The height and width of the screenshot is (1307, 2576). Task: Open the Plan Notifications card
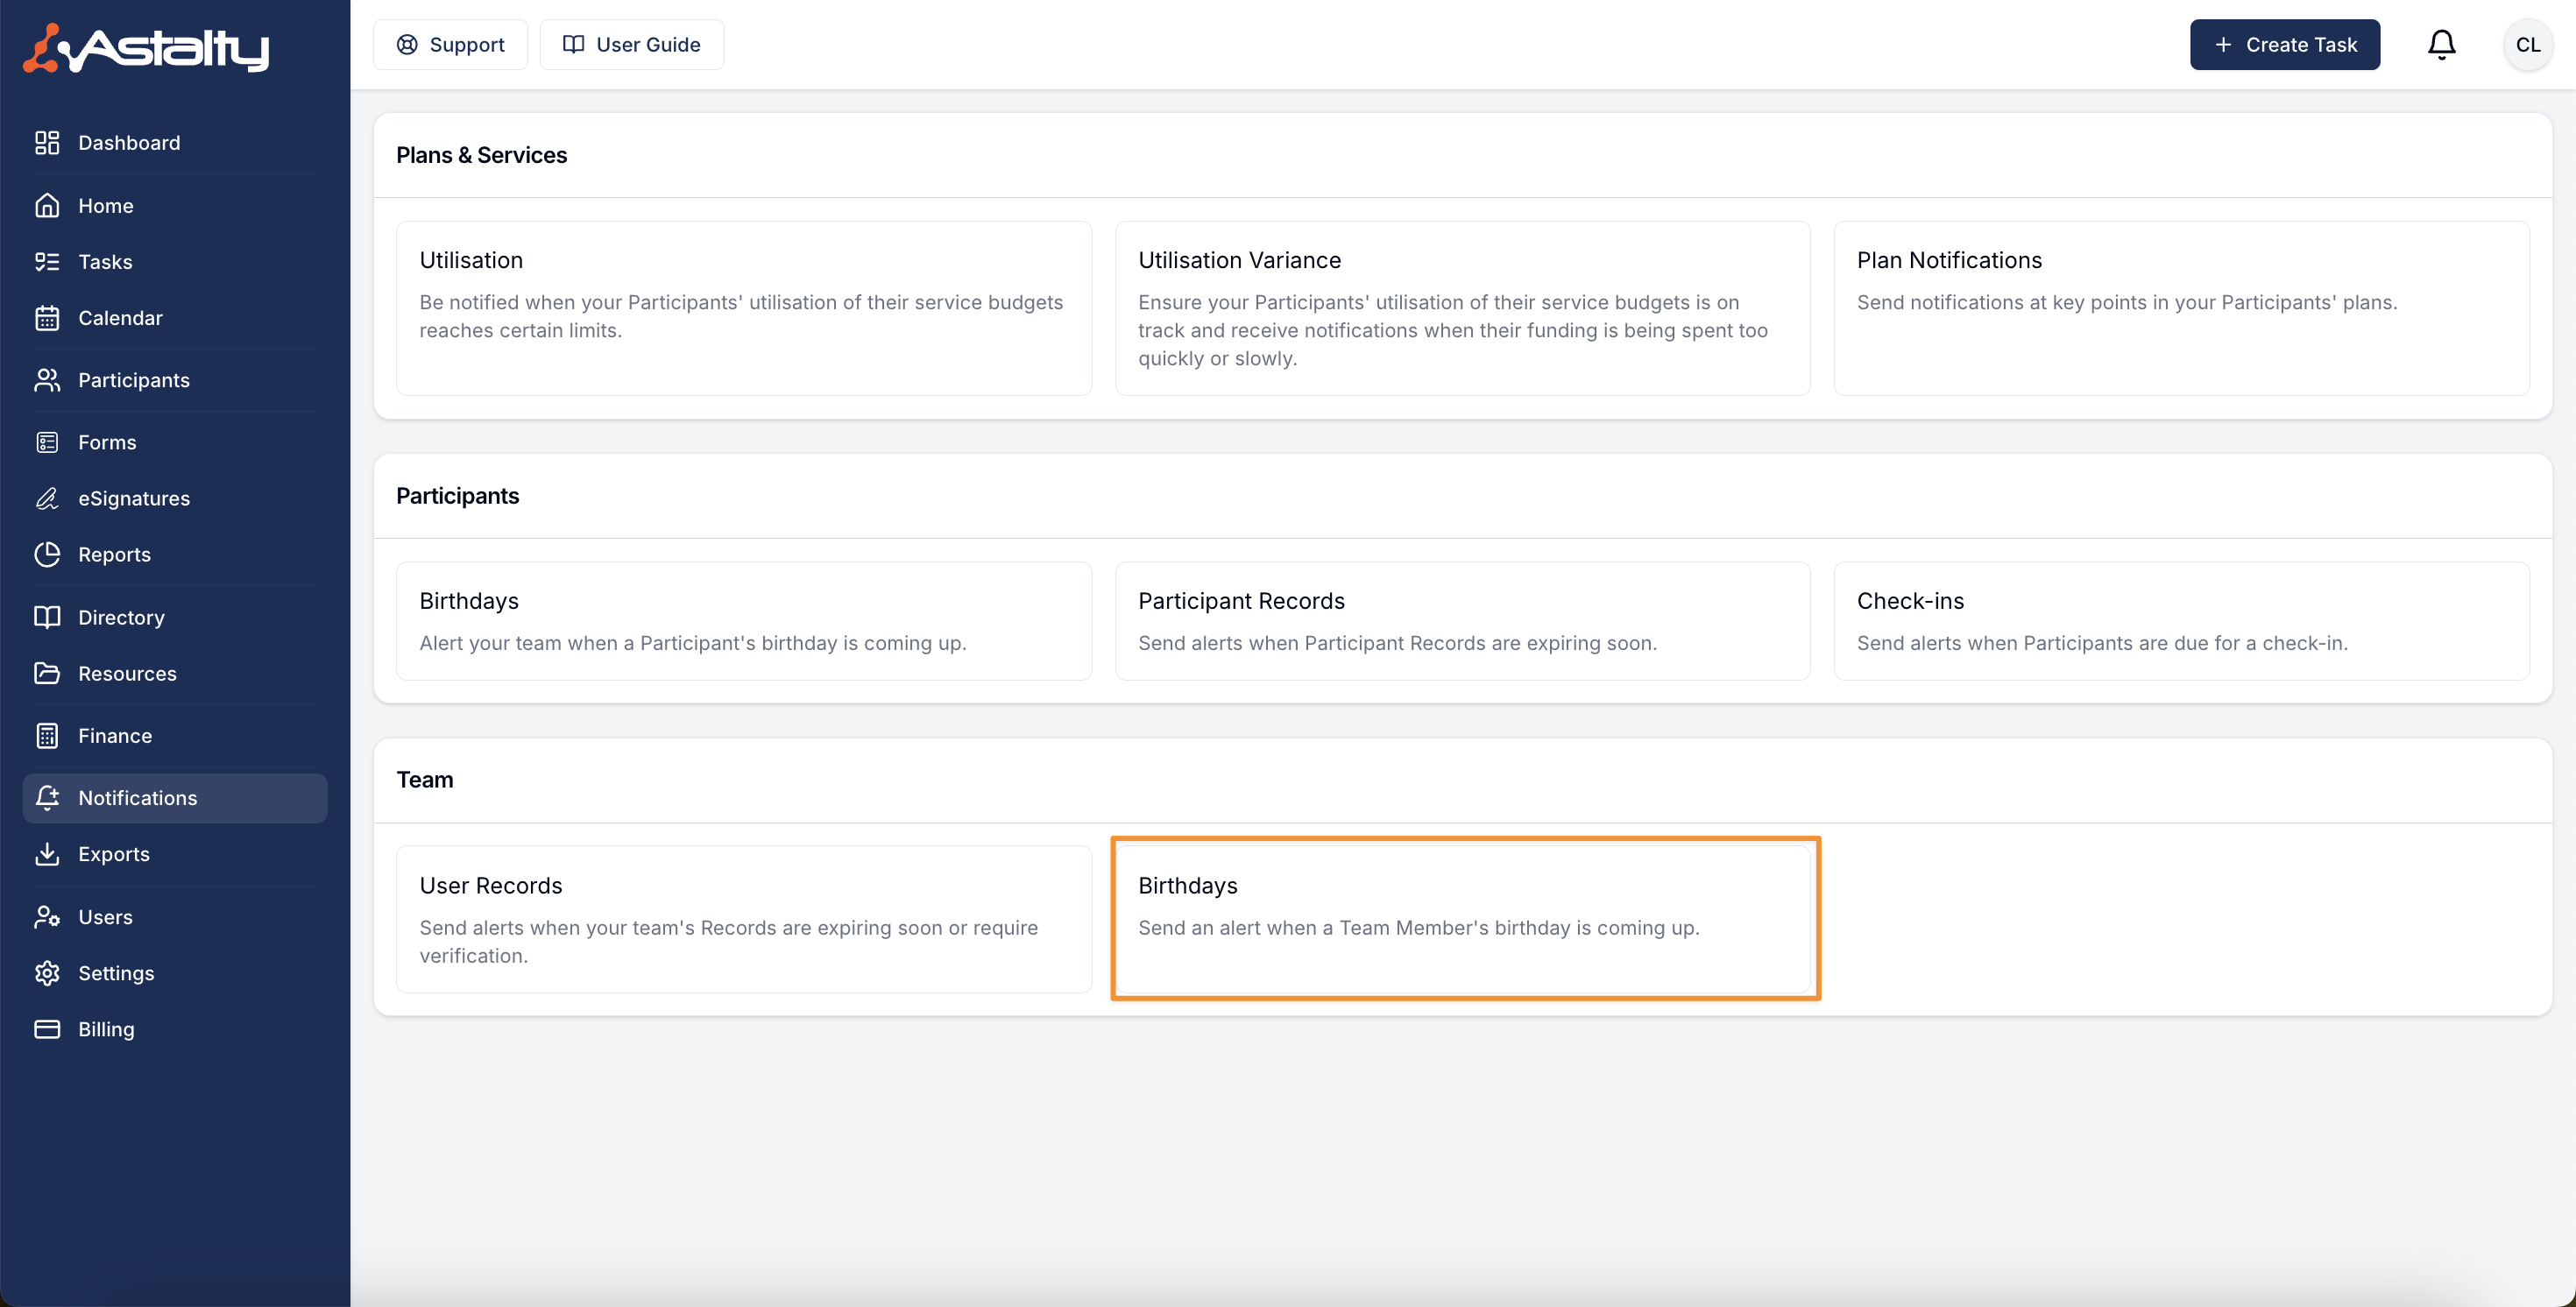coord(2180,308)
